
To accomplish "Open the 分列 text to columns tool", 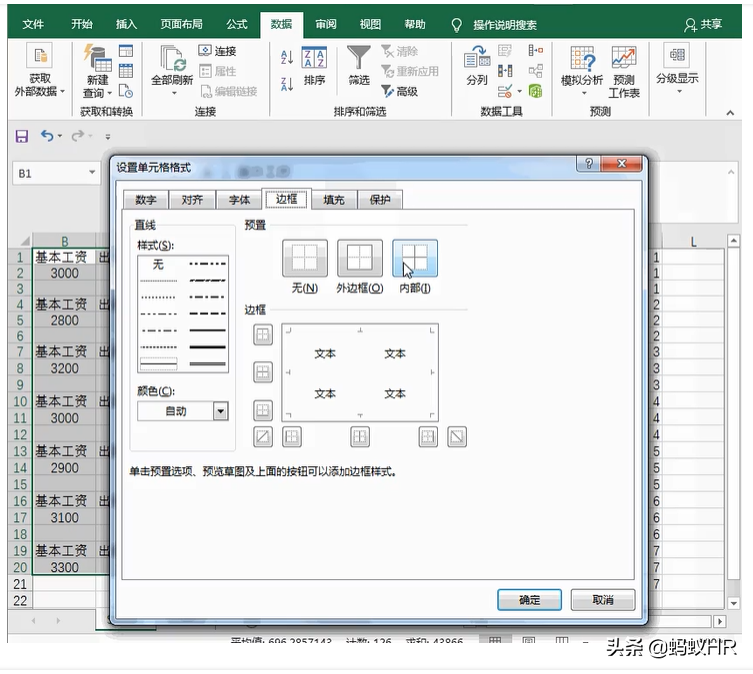I will coord(477,65).
